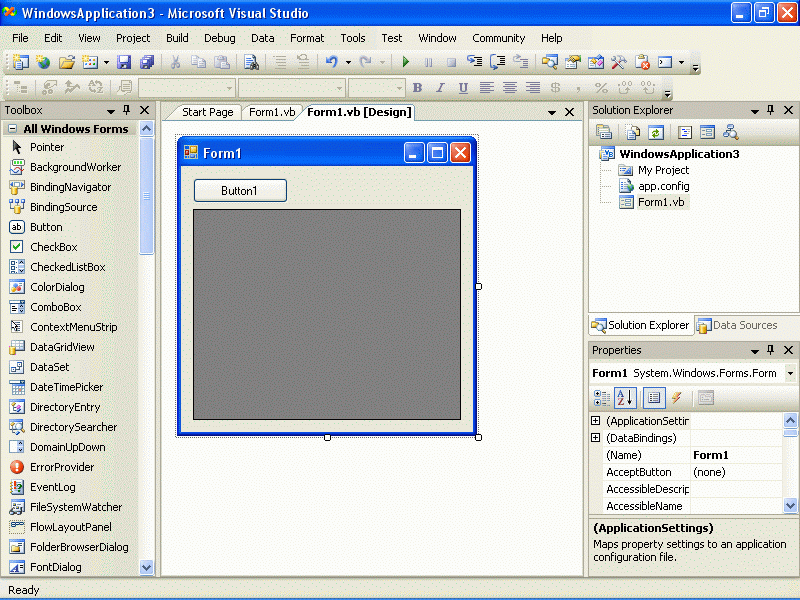
Task: Start debugging with the green play arrow
Action: click(406, 62)
